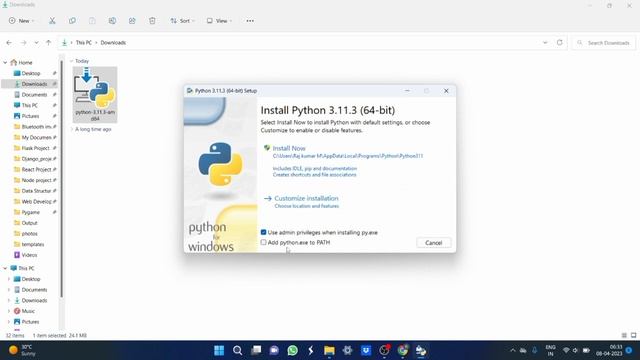Choose Customize installation option

[x=306, y=198]
